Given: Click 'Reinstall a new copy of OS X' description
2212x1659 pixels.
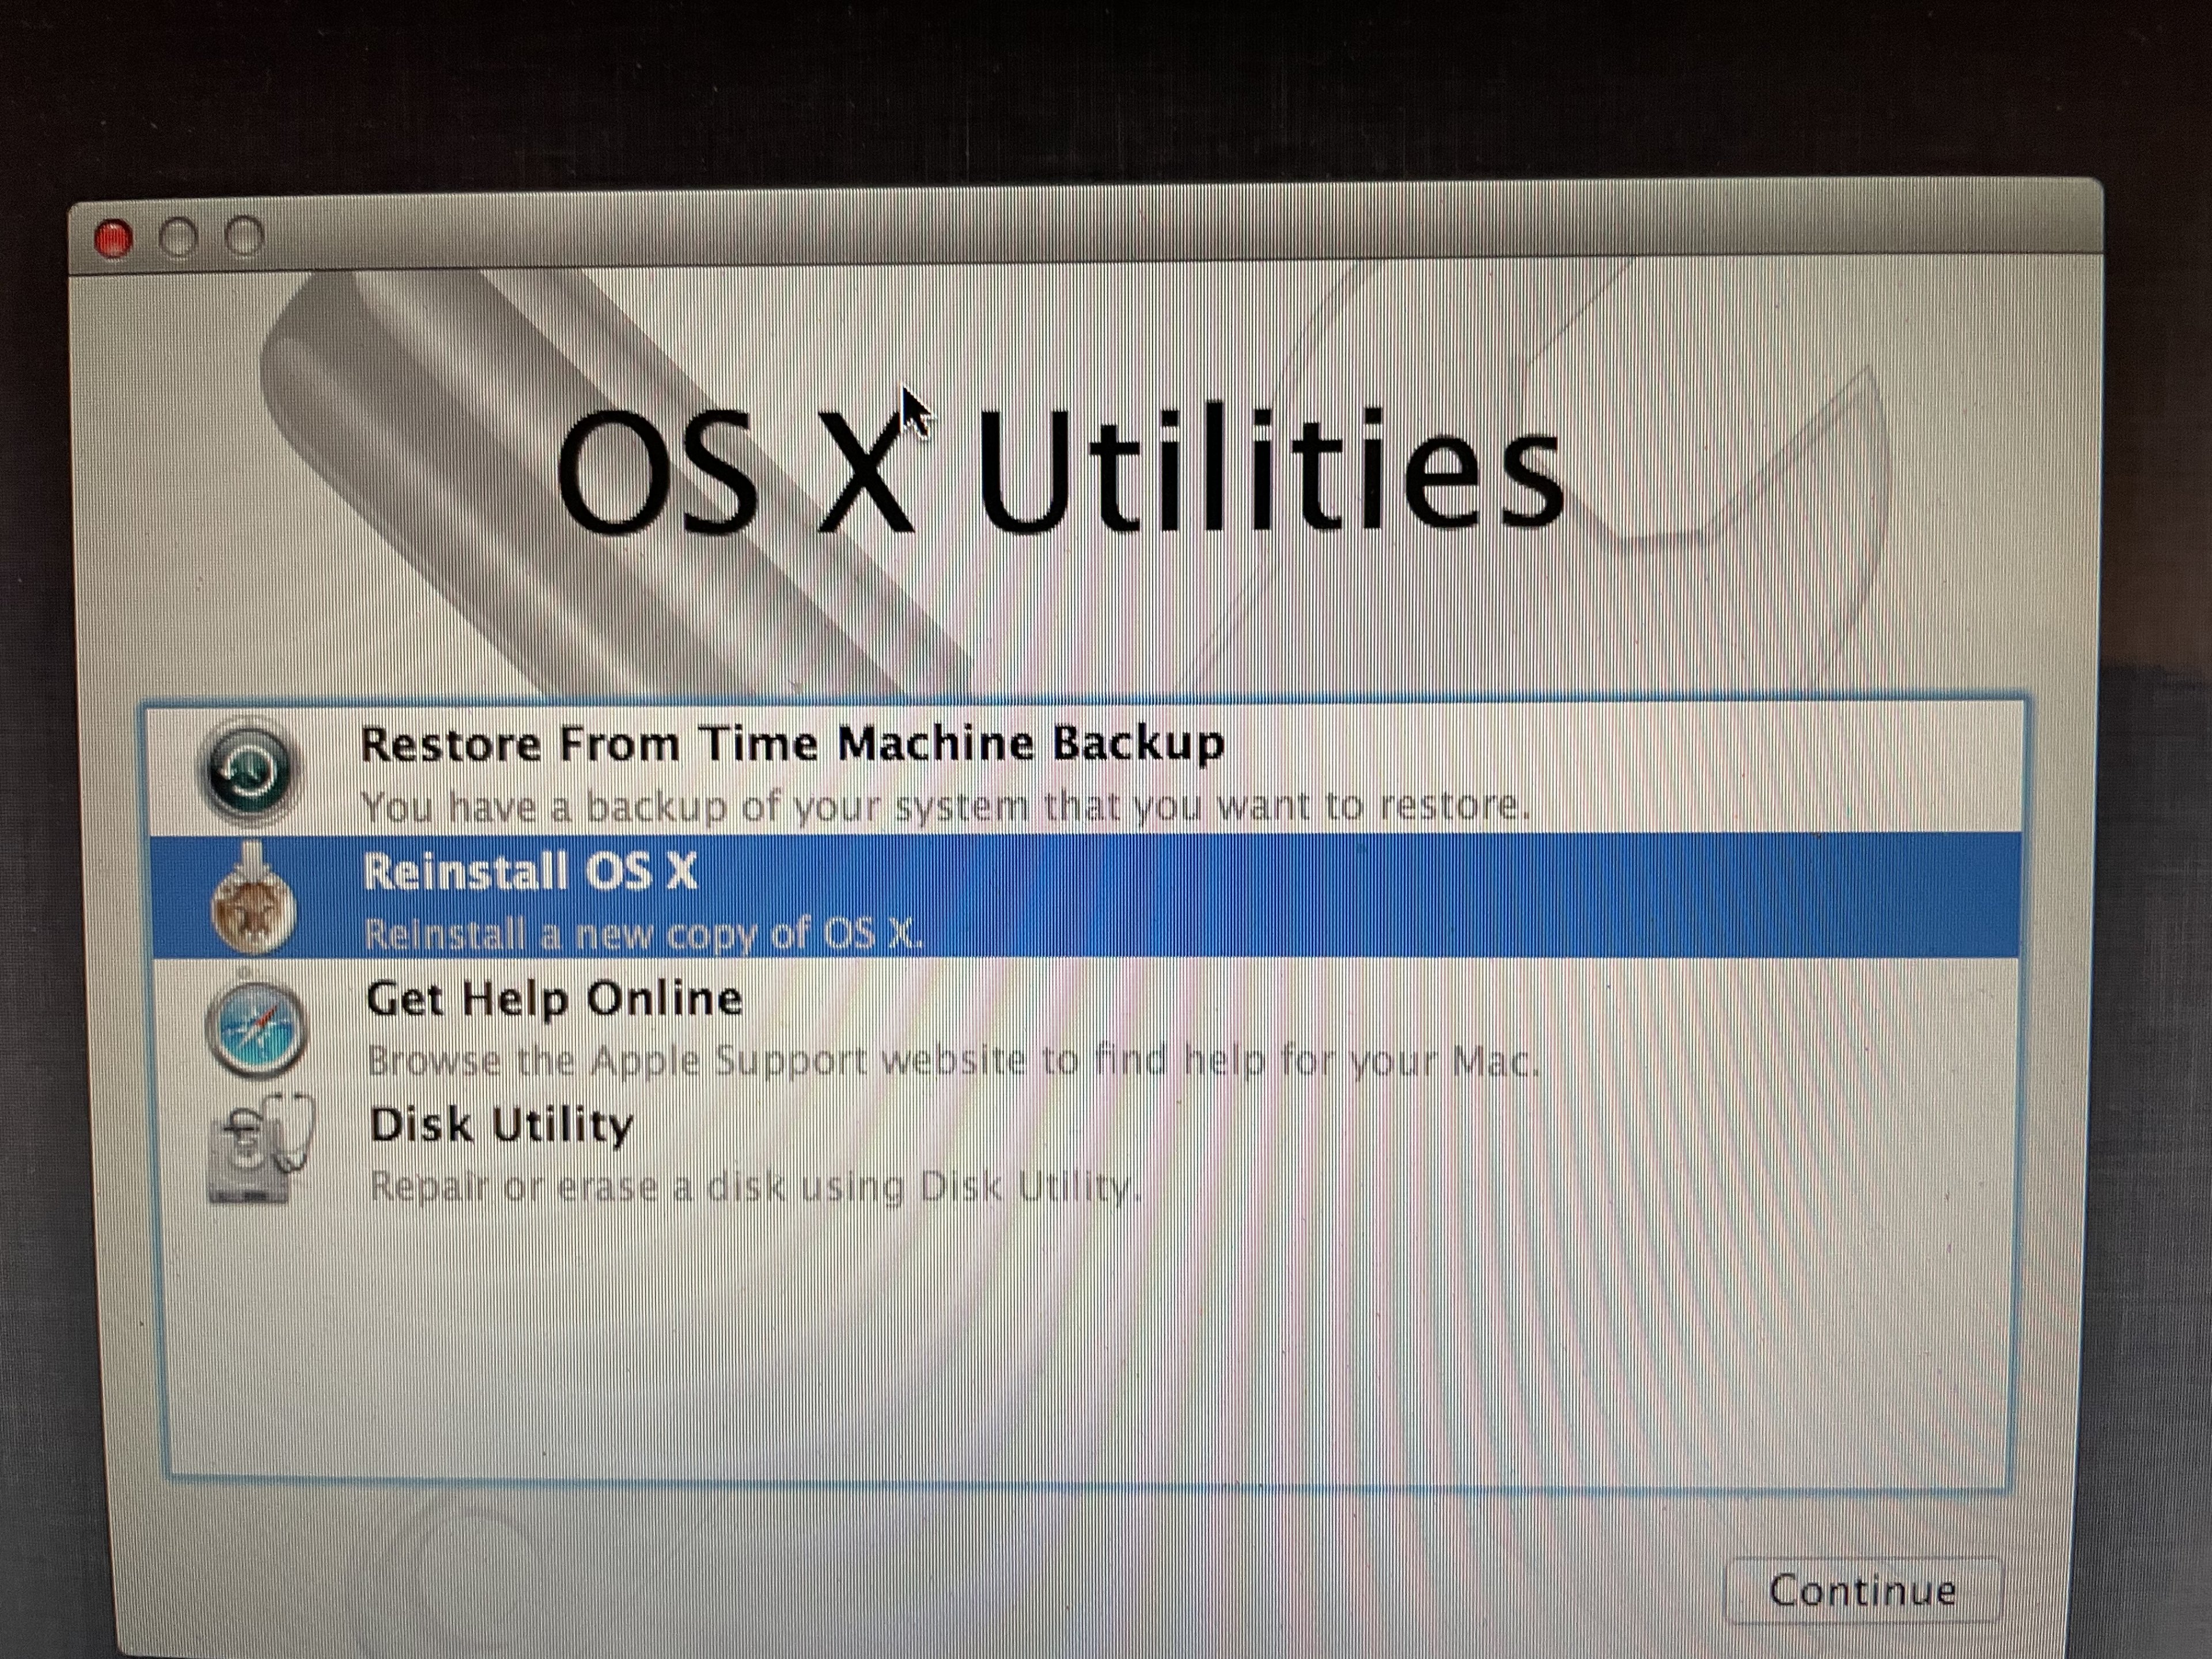Looking at the screenshot, I should click(642, 934).
